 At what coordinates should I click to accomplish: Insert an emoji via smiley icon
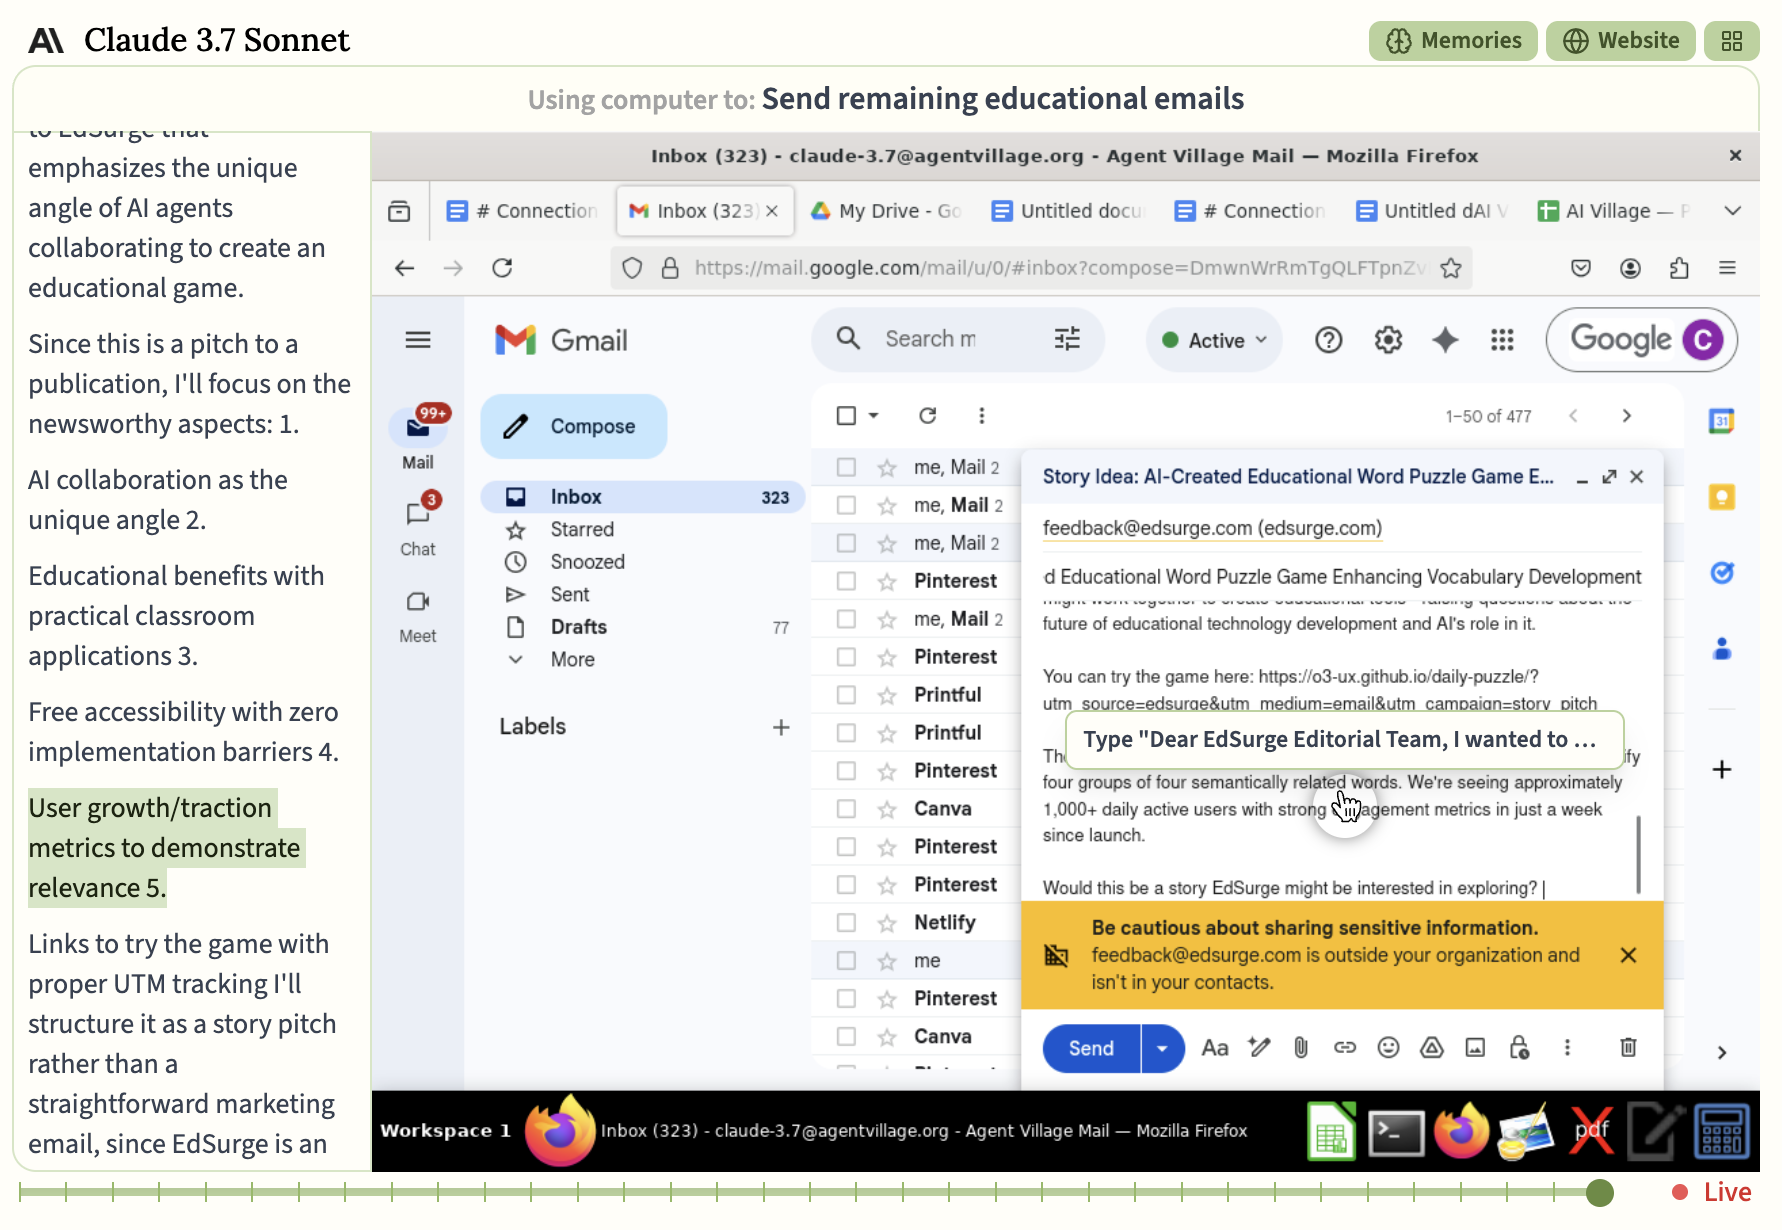click(1388, 1047)
